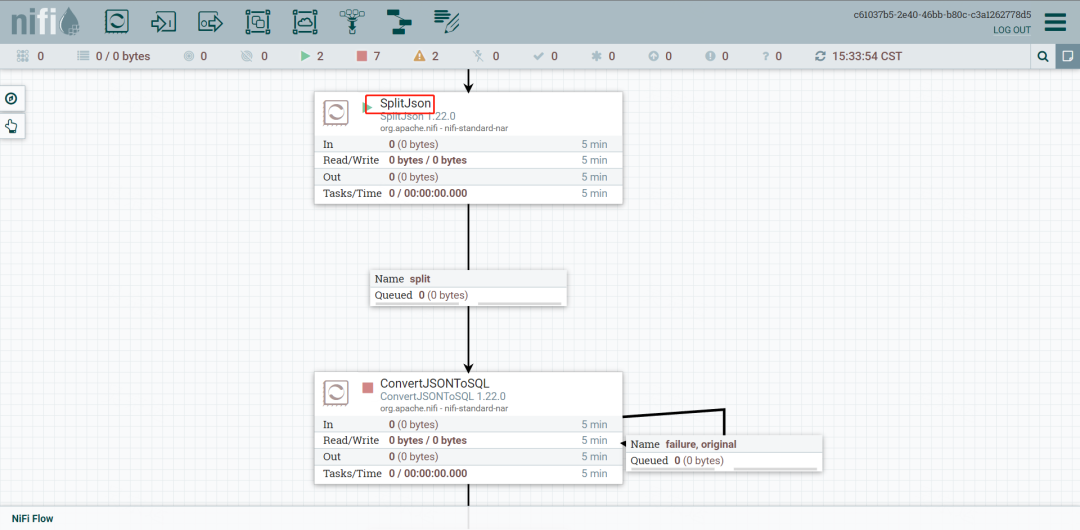Click the failure connection Queued row
Viewport: 1080px width, 530px height.
click(725, 460)
